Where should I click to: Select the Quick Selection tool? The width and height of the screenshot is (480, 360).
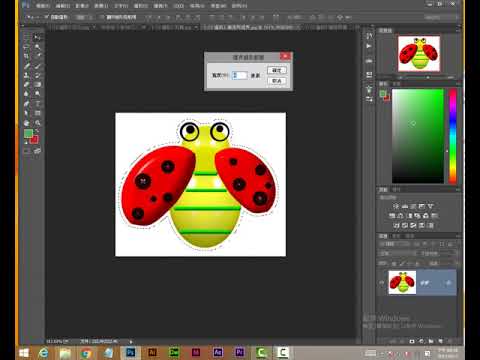[37, 47]
